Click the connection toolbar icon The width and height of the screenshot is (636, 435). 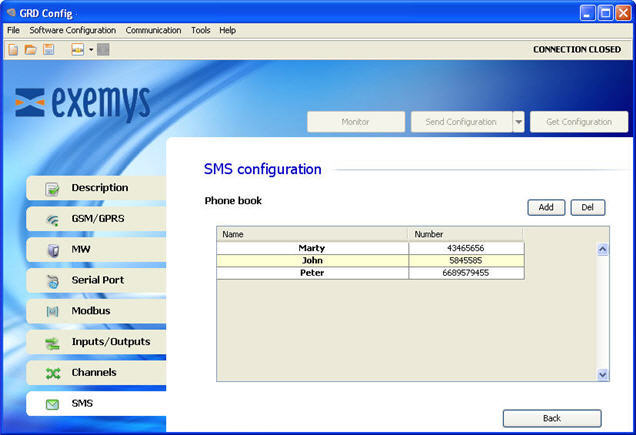pyautogui.click(x=77, y=50)
